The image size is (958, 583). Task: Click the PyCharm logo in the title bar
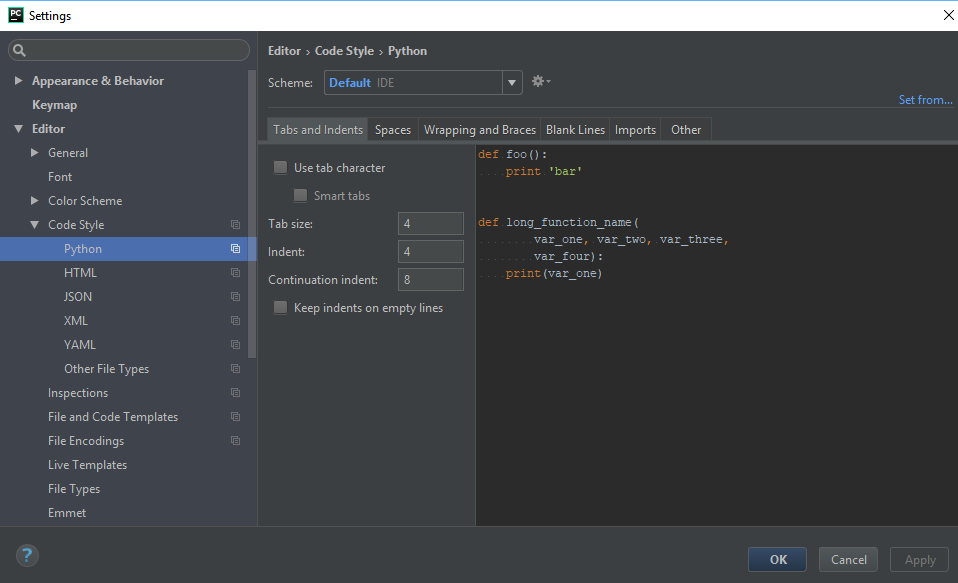[14, 15]
